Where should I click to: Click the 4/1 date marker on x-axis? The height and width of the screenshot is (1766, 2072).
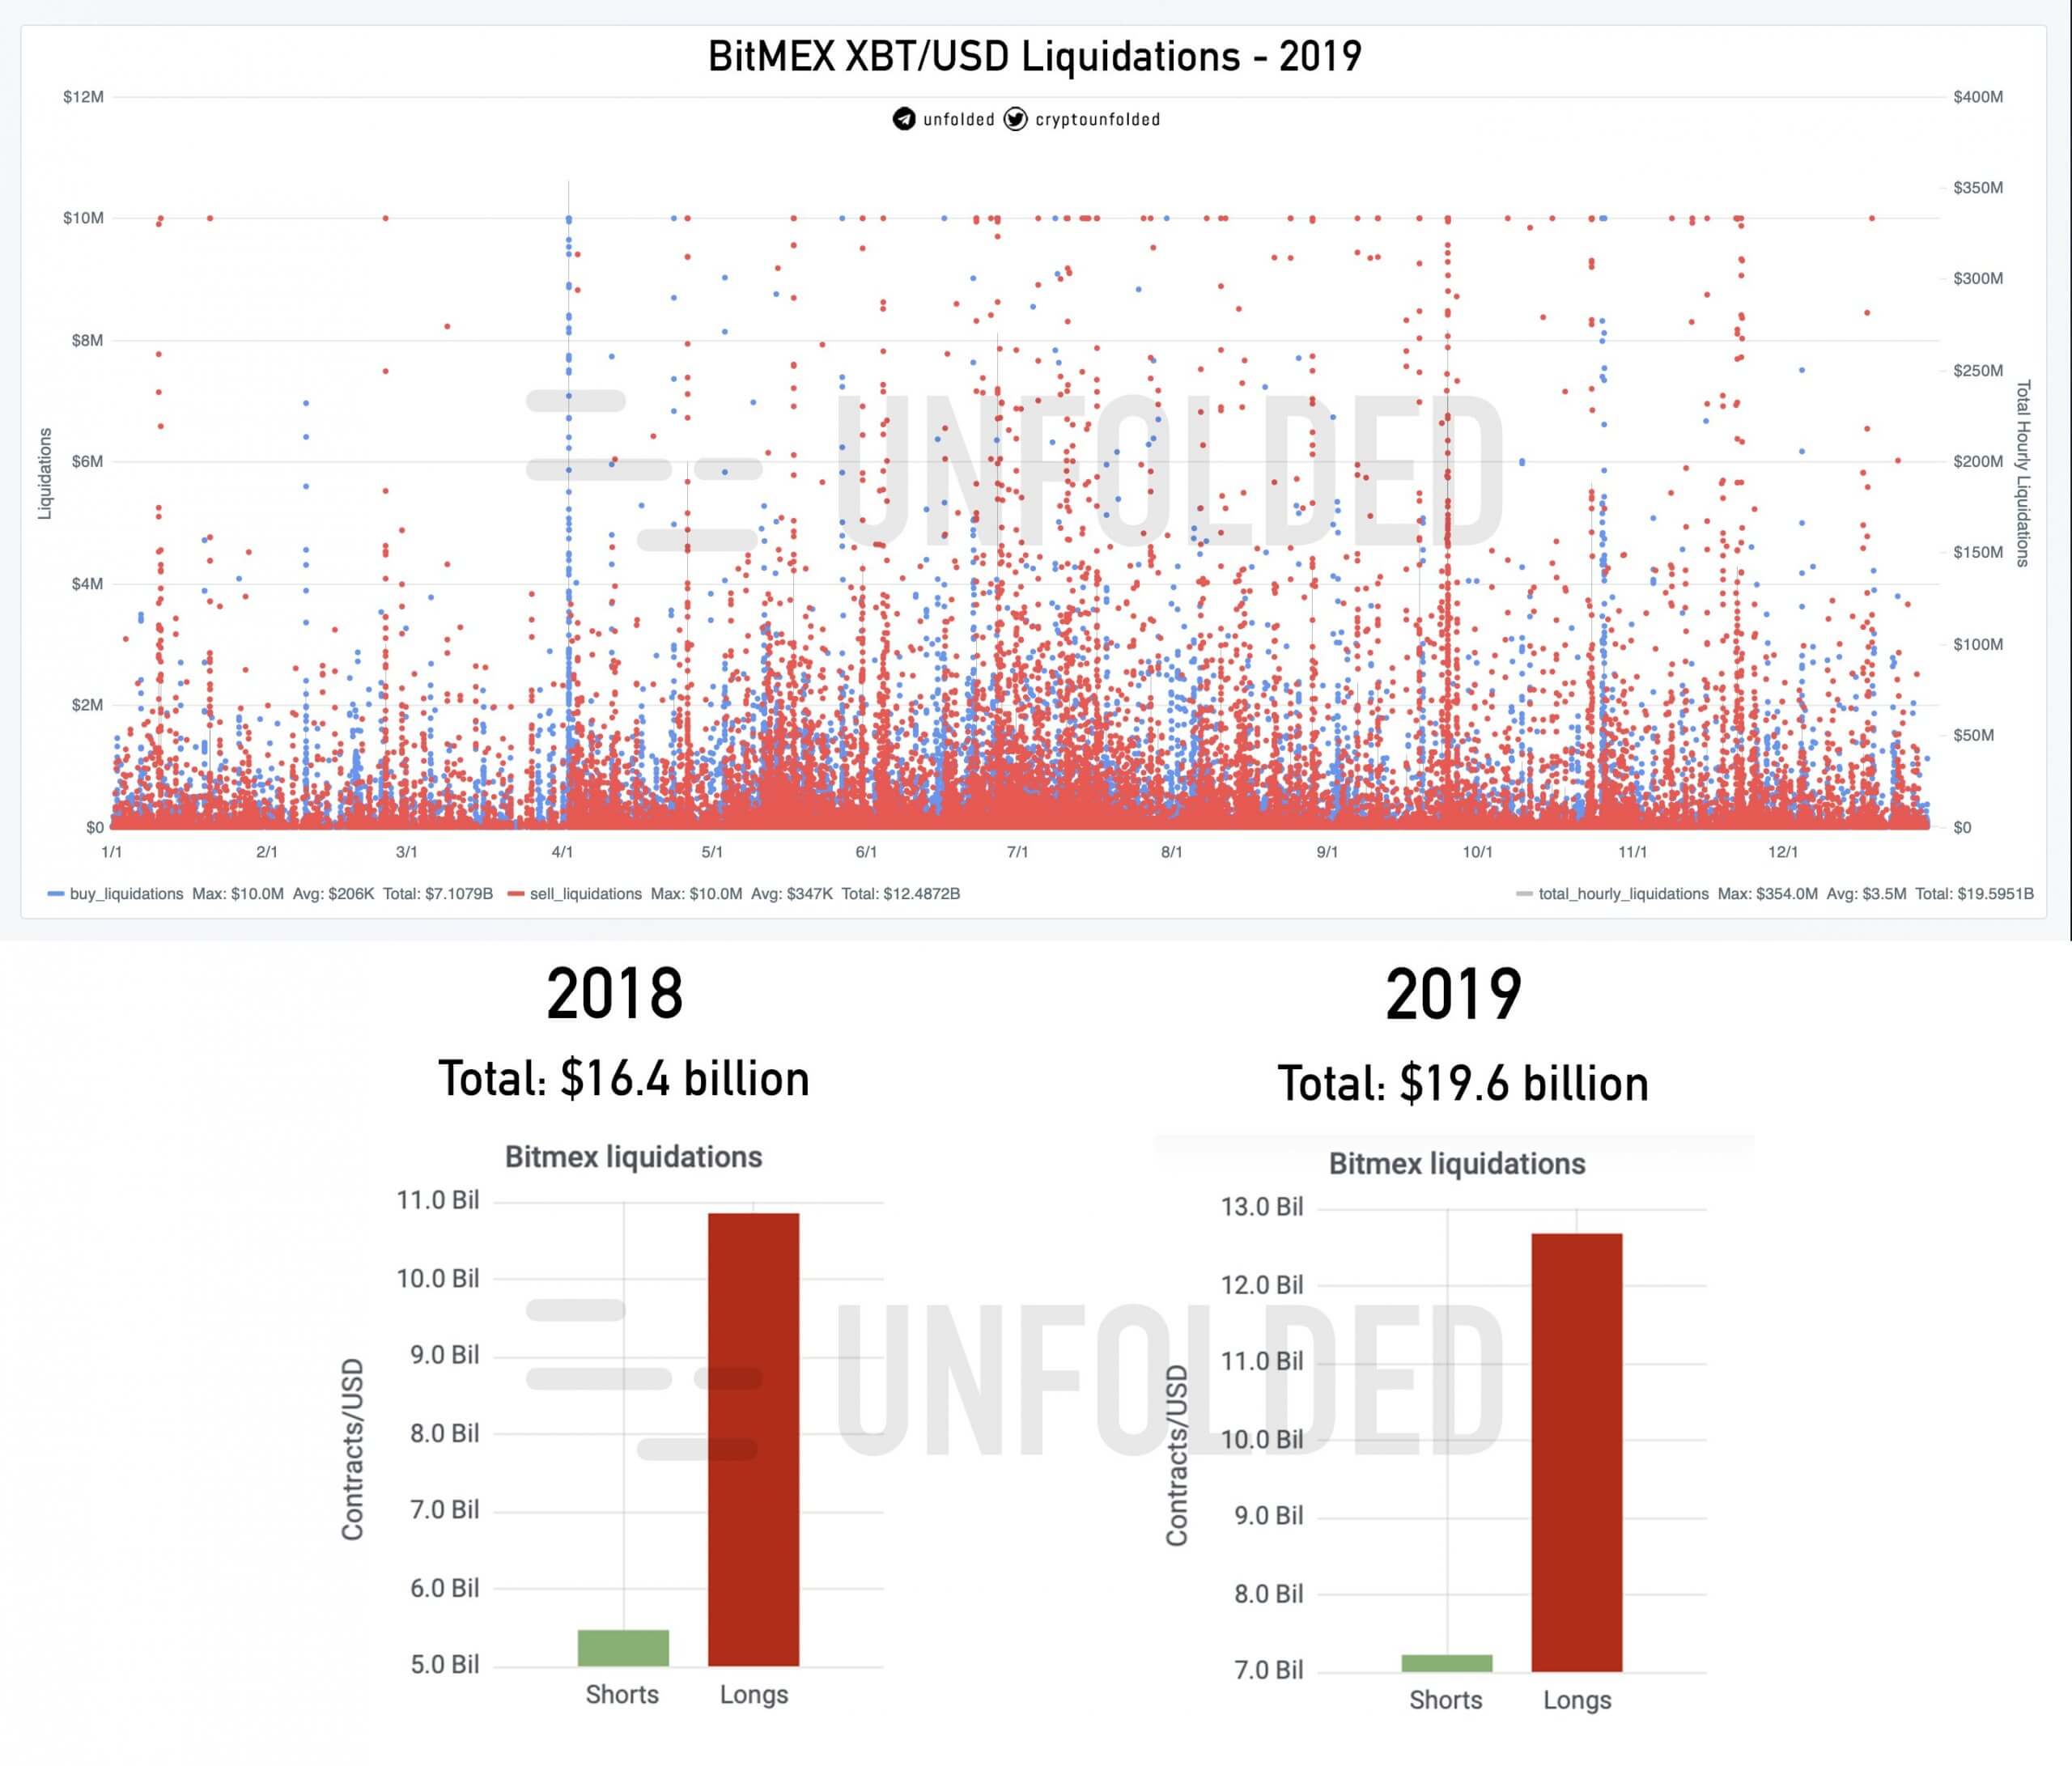pyautogui.click(x=562, y=852)
